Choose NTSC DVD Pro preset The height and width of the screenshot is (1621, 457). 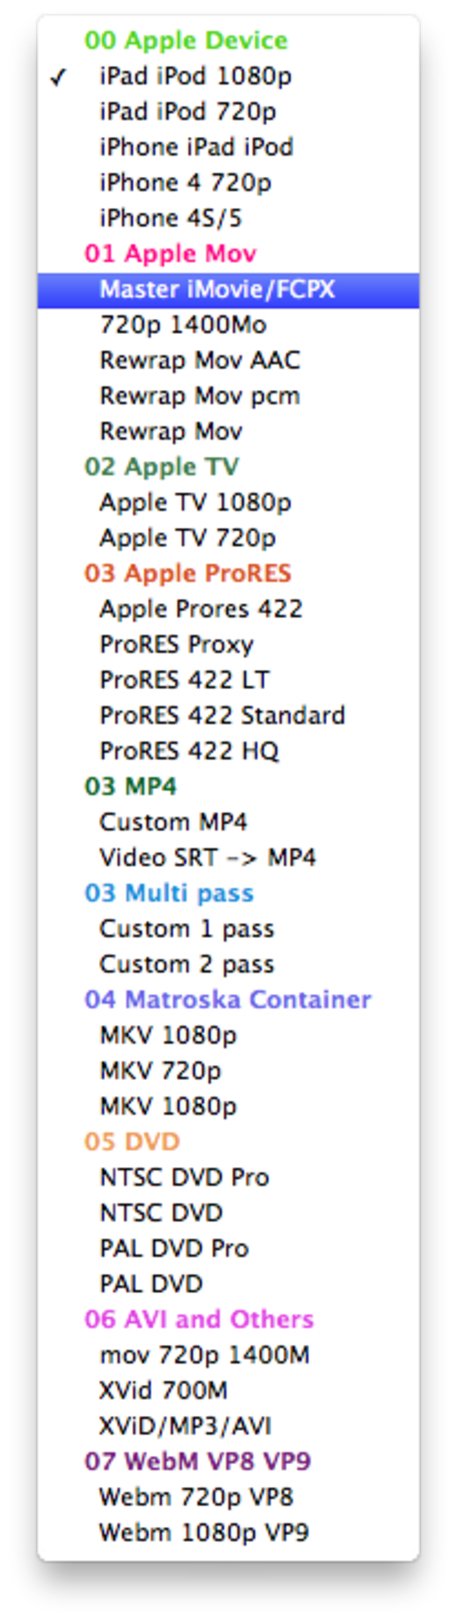click(x=228, y=1178)
